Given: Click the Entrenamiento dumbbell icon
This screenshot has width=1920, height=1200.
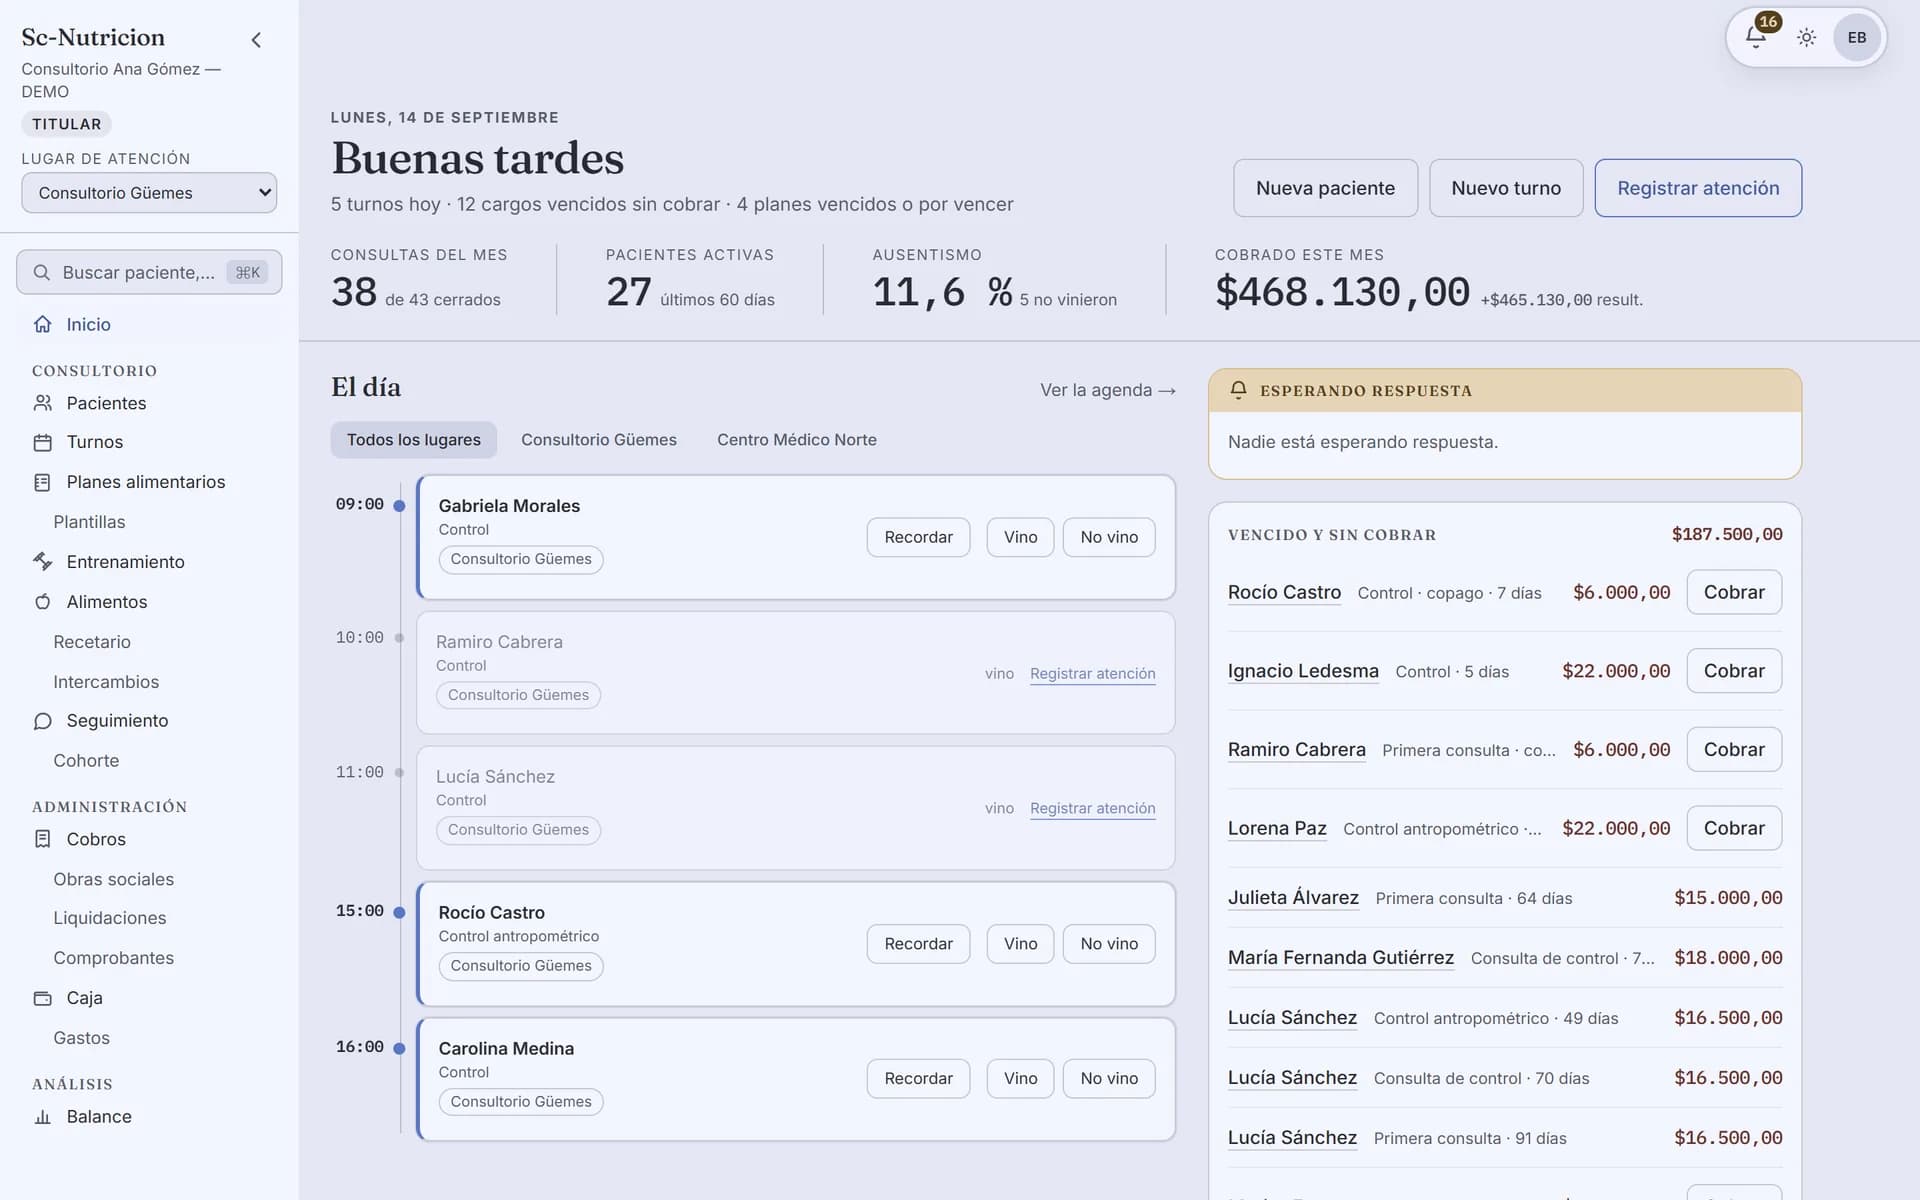Looking at the screenshot, I should click(42, 561).
